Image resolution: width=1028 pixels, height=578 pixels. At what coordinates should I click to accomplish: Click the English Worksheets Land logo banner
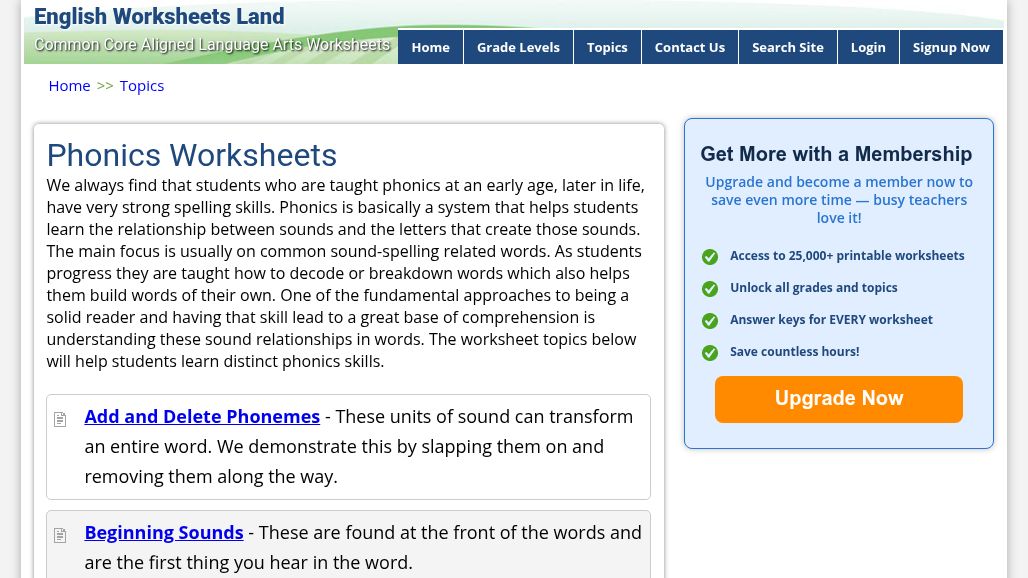click(159, 16)
